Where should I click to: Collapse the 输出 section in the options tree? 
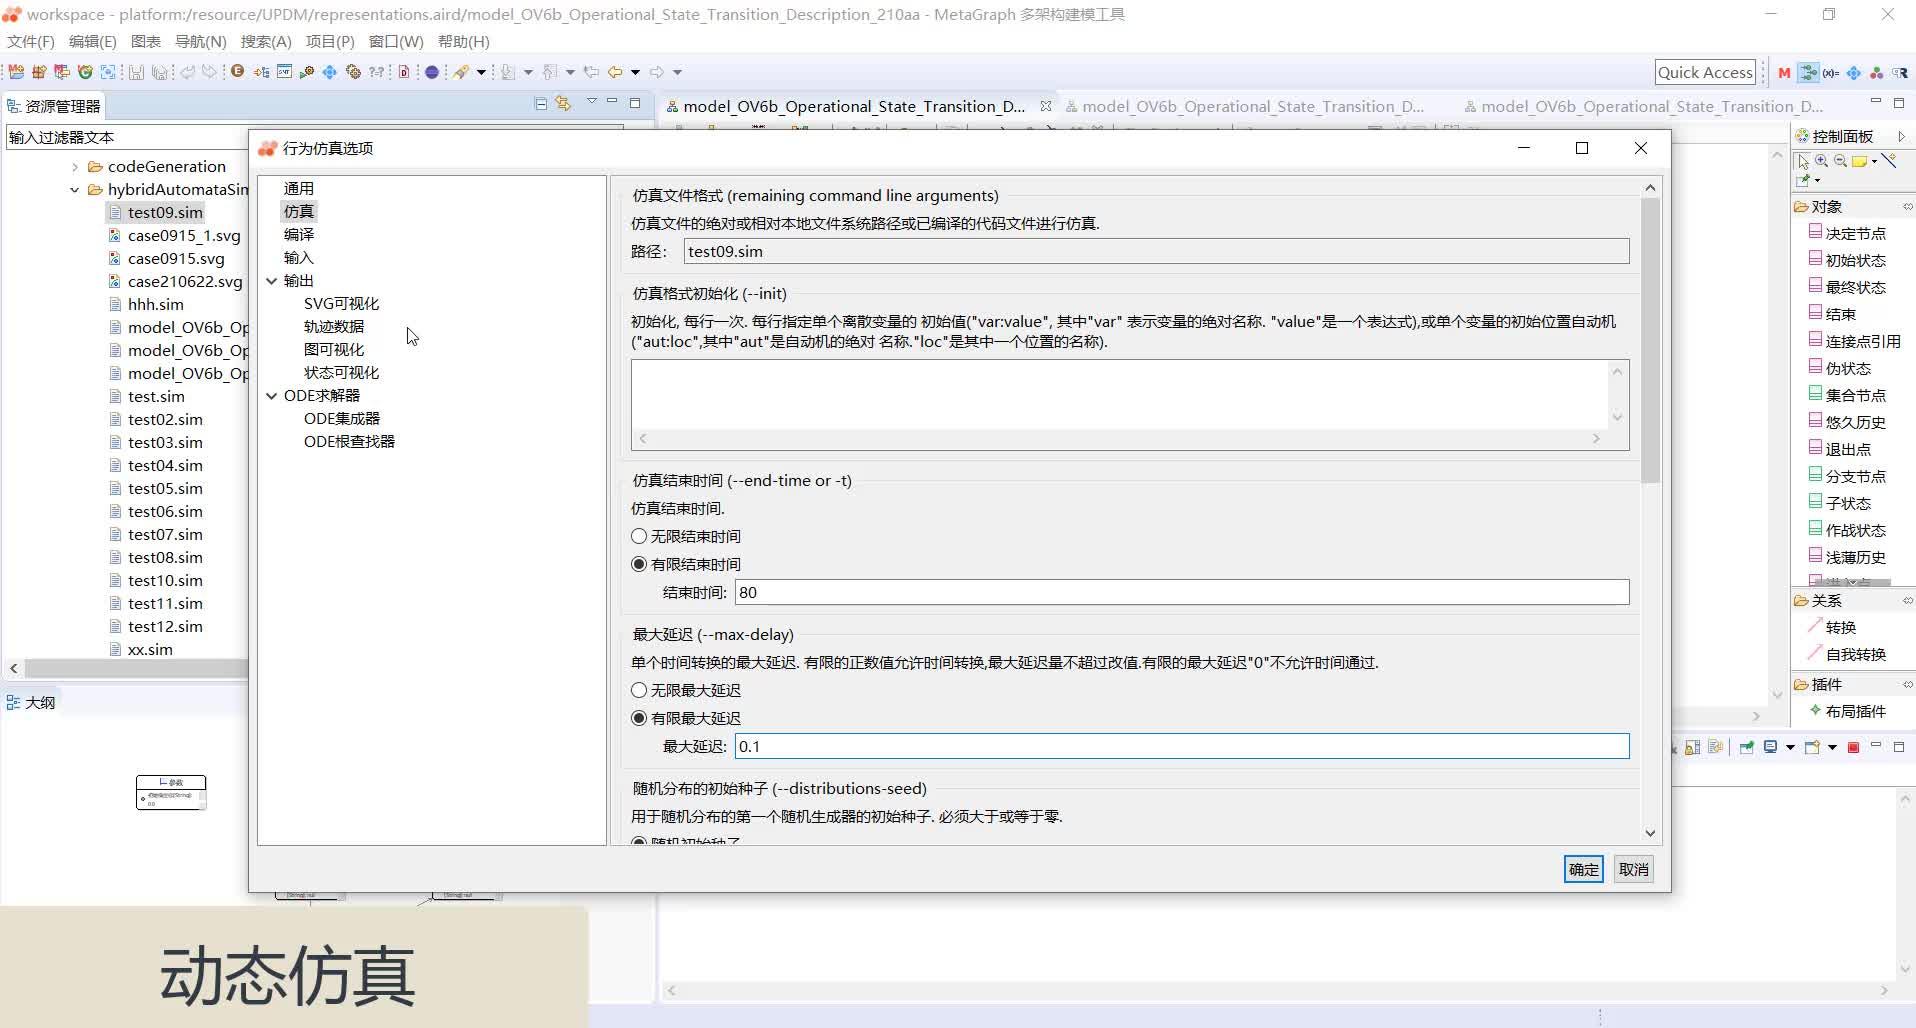coord(272,280)
